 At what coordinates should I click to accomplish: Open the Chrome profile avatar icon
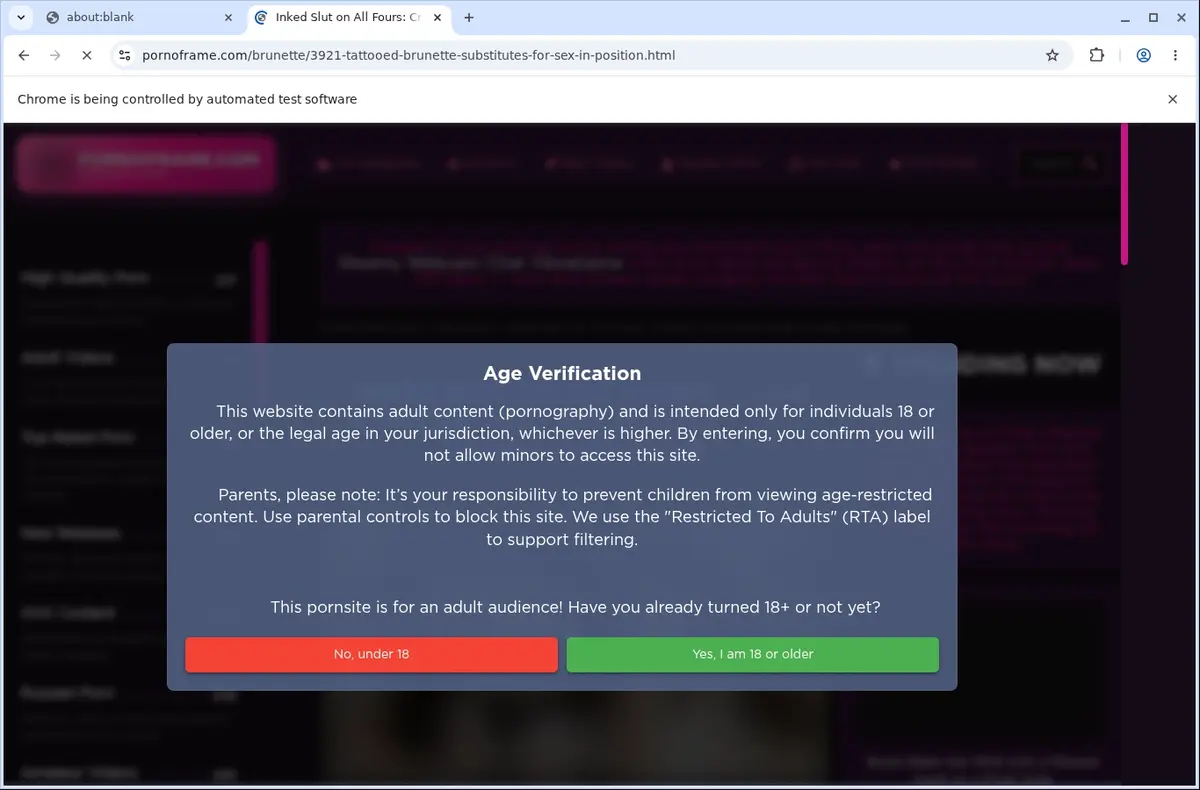[1143, 55]
